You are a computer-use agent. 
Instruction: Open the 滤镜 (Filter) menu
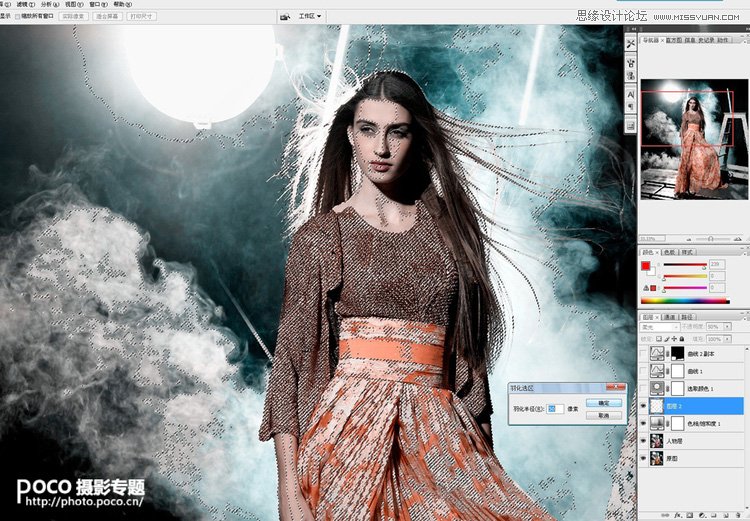pyautogui.click(x=25, y=4)
